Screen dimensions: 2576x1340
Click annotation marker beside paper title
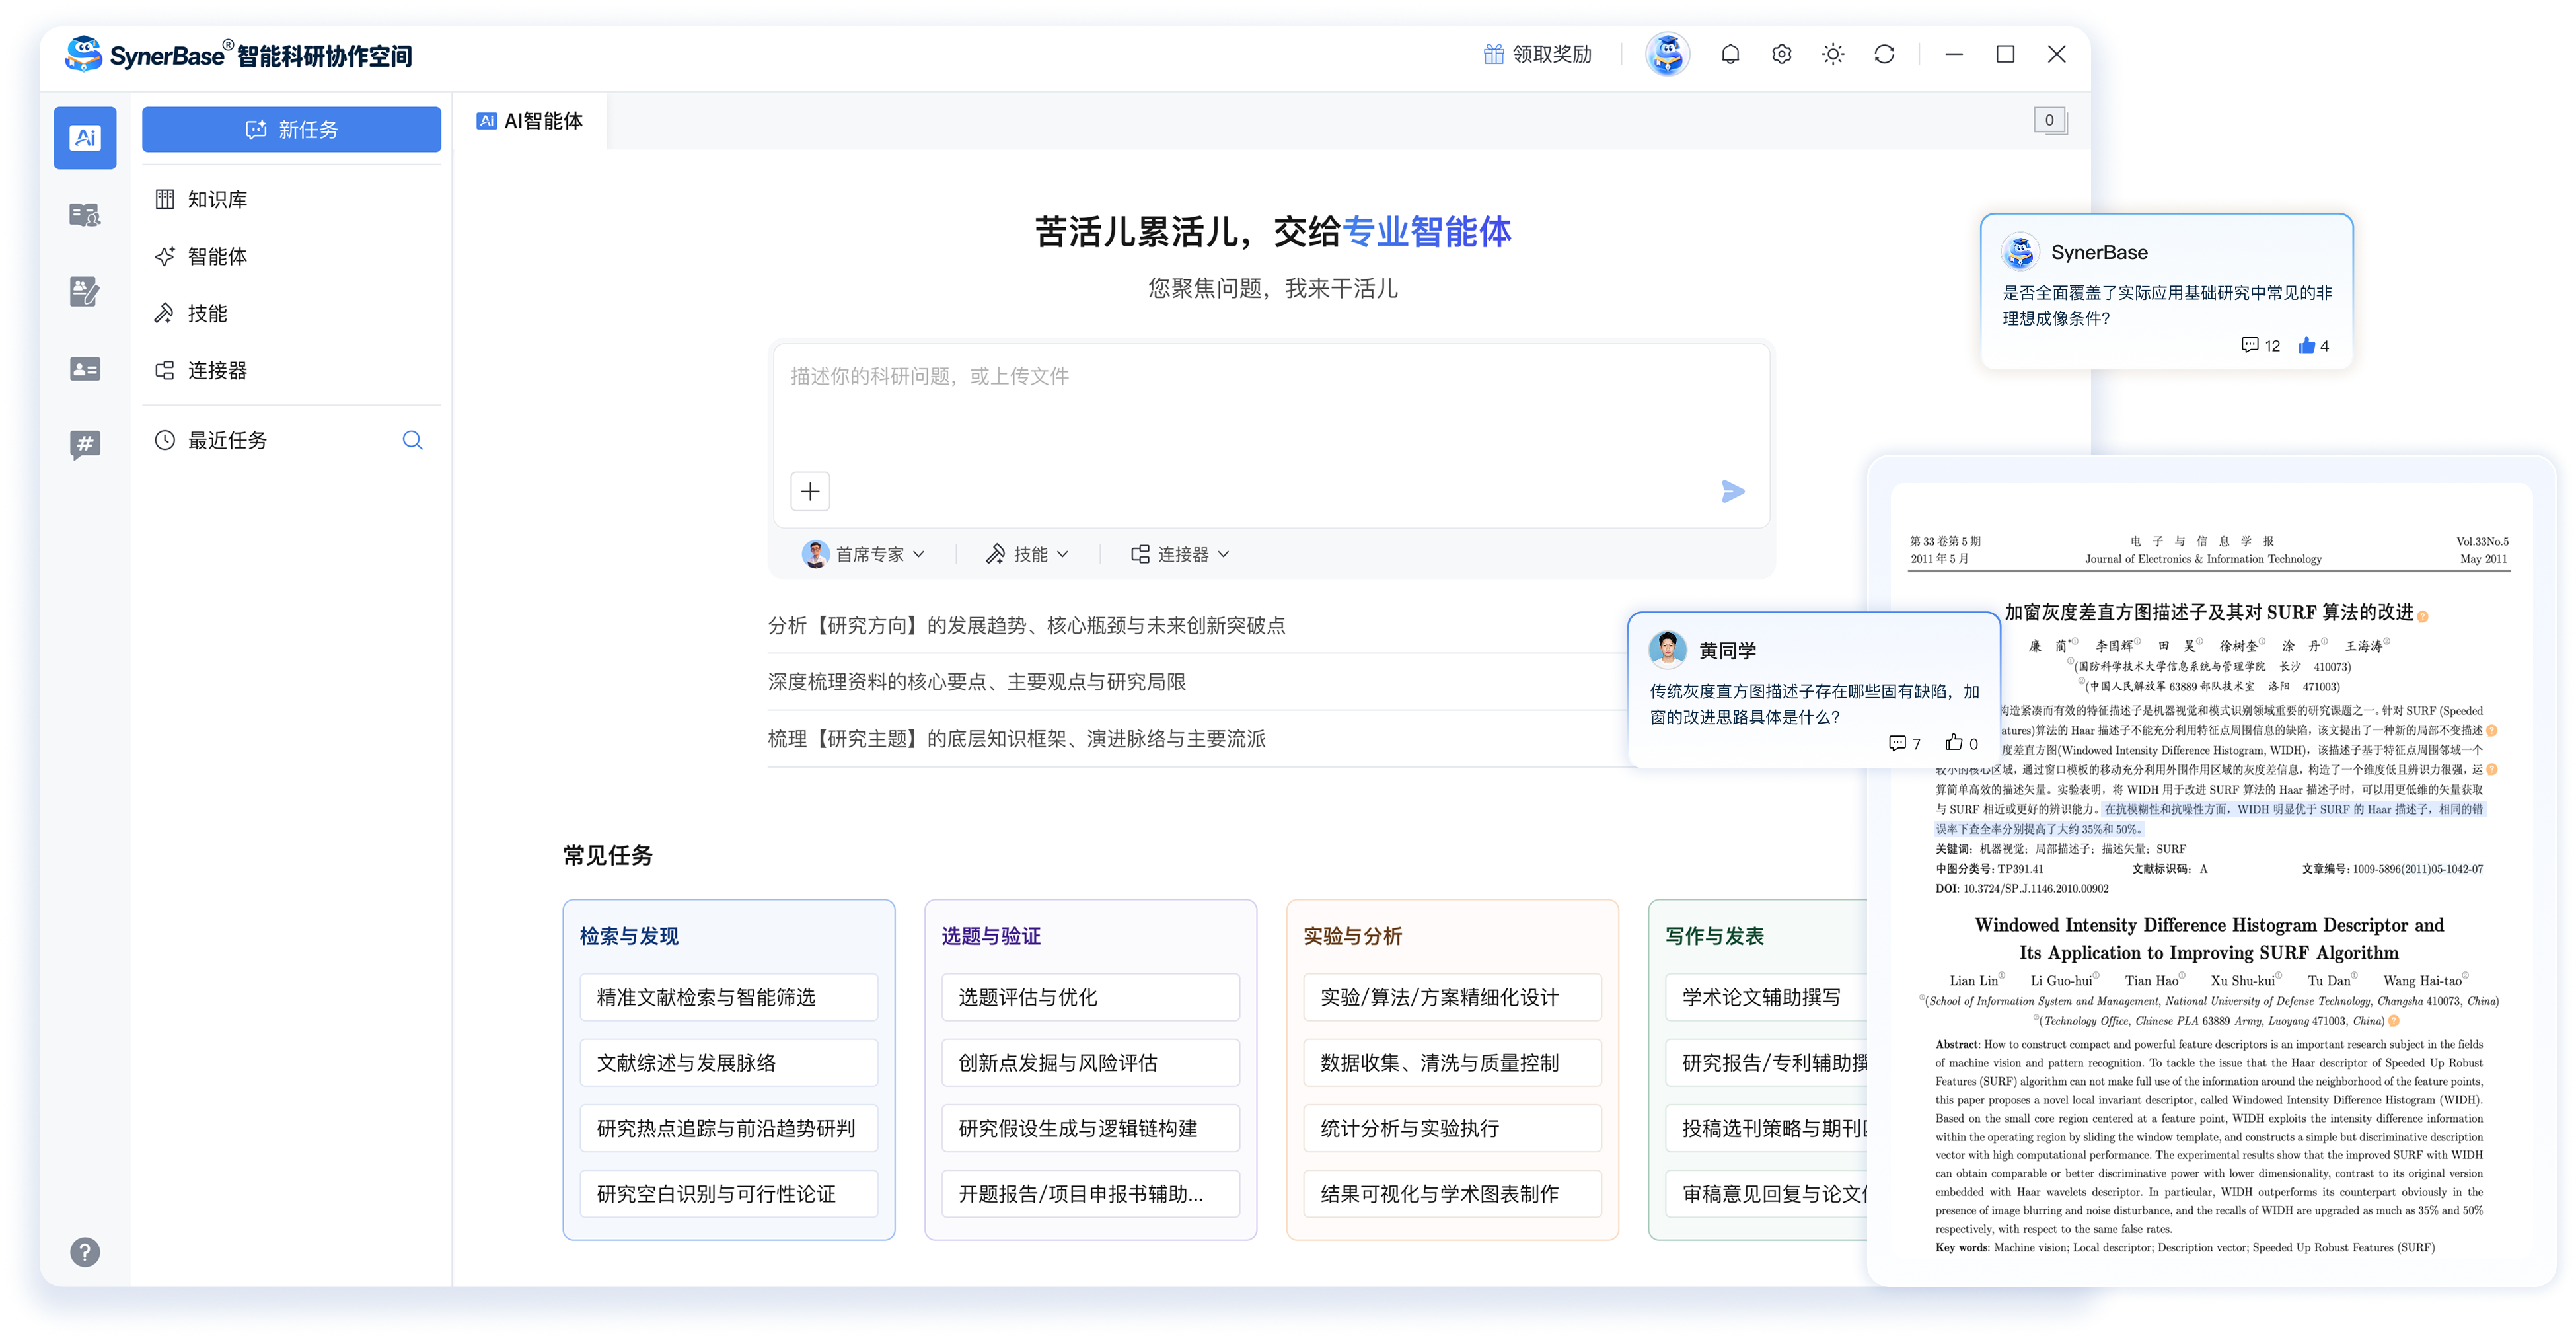pyautogui.click(x=2423, y=616)
